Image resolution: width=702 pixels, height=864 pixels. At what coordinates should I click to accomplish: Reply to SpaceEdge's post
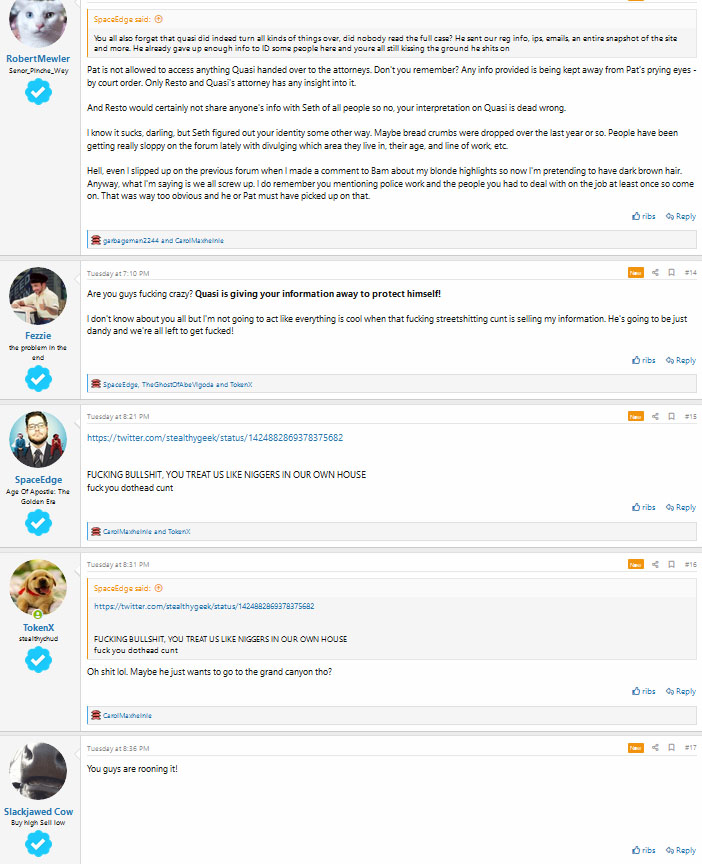(681, 507)
